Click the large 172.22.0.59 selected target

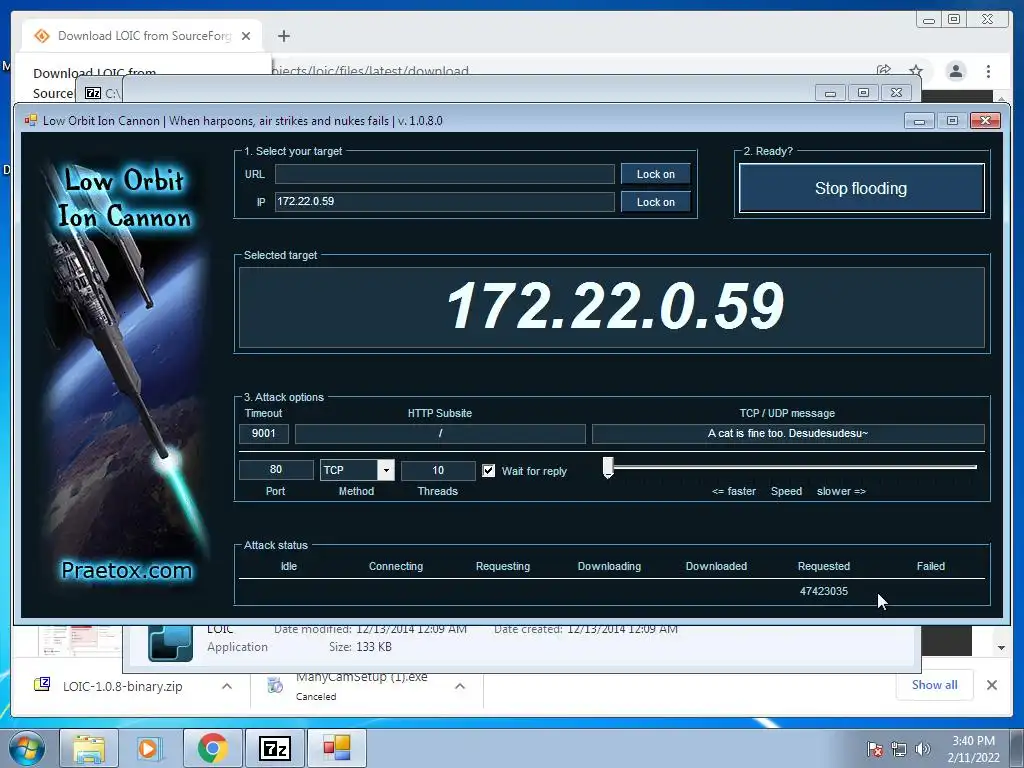(615, 306)
